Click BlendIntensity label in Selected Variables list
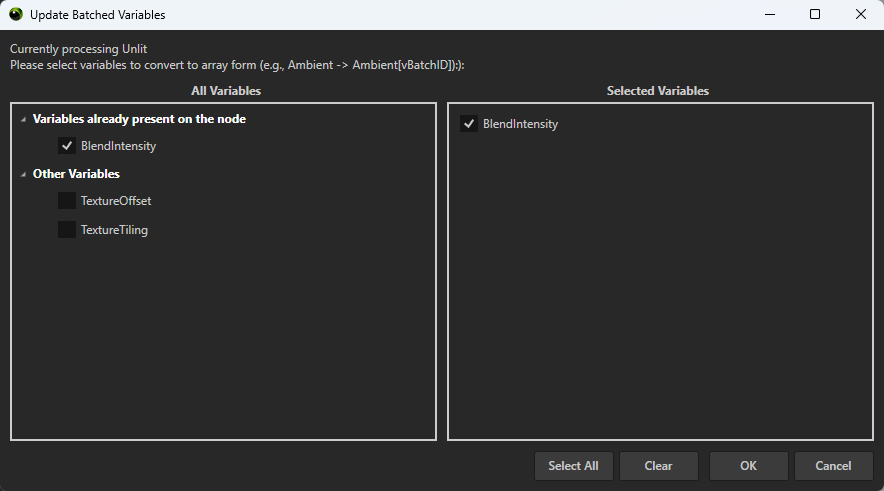 pyautogui.click(x=520, y=124)
